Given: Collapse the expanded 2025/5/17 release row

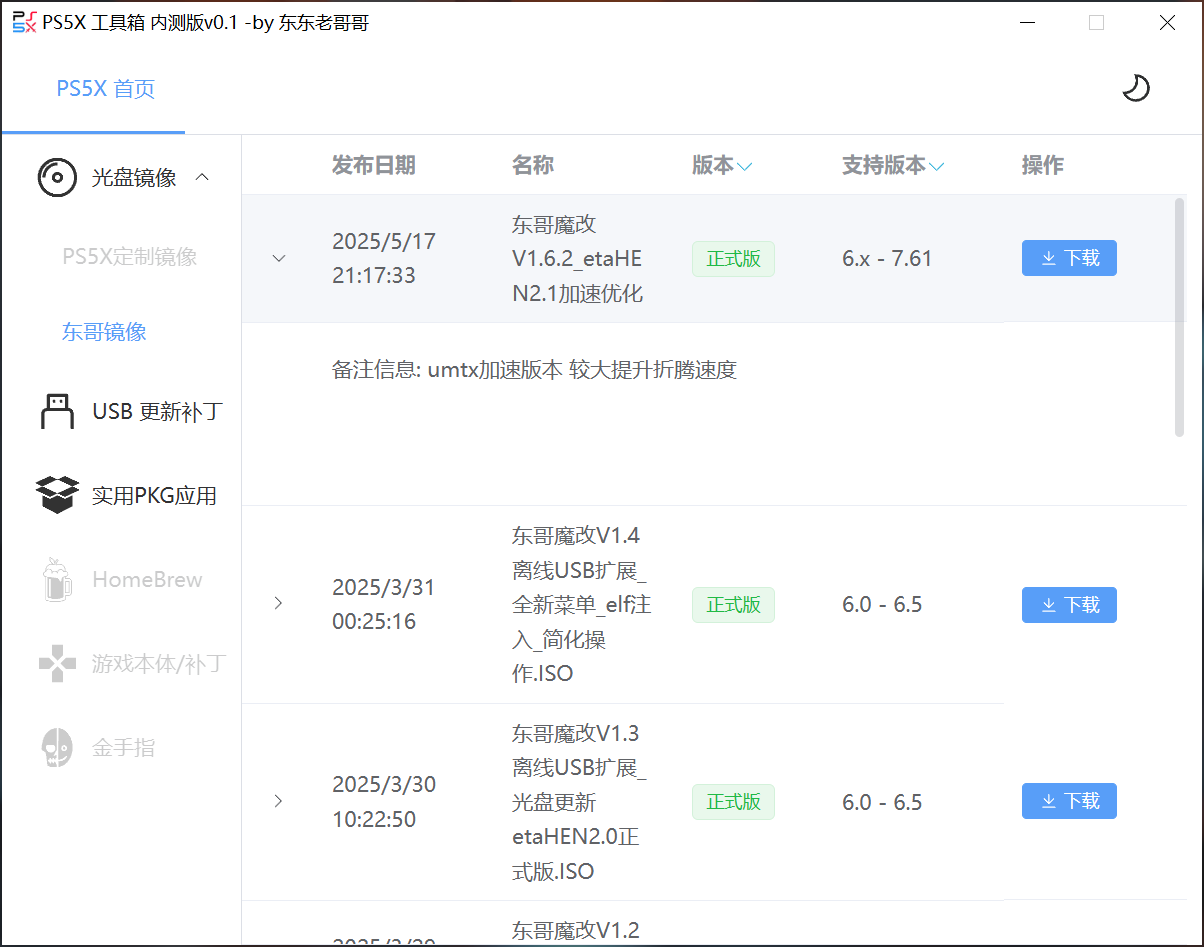Looking at the screenshot, I should [x=278, y=258].
